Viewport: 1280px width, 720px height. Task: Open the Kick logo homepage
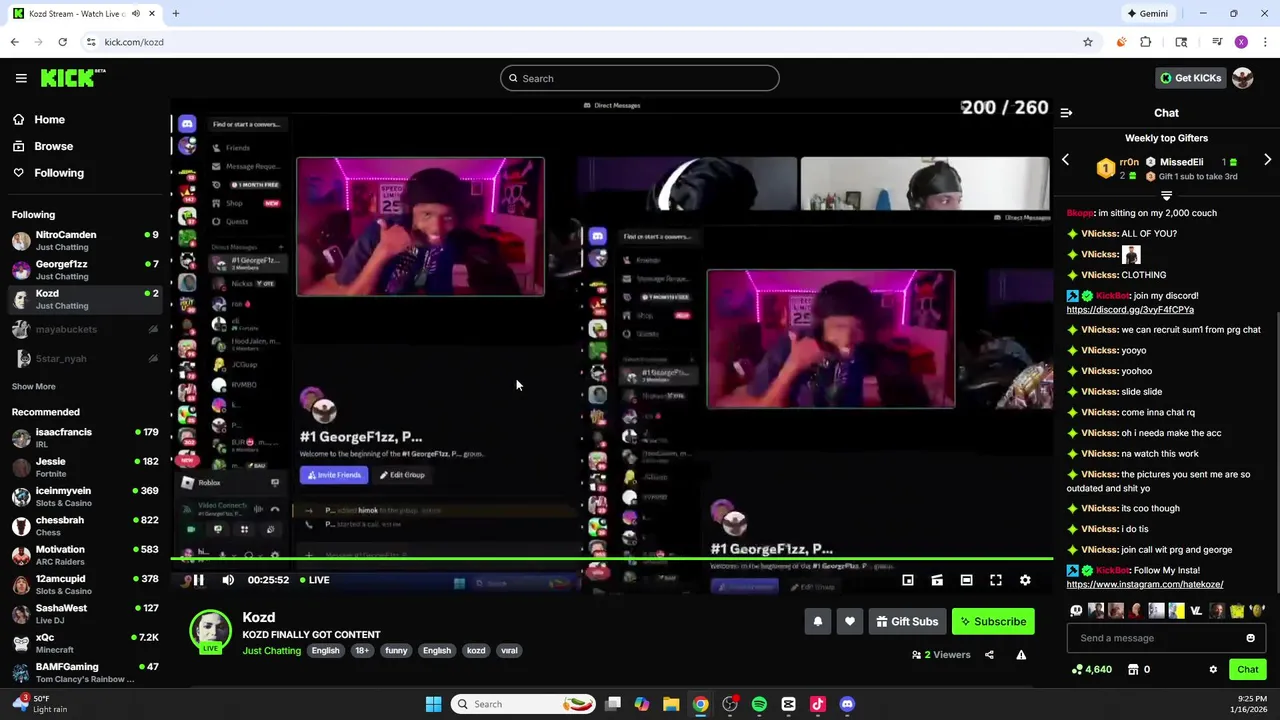coord(72,78)
